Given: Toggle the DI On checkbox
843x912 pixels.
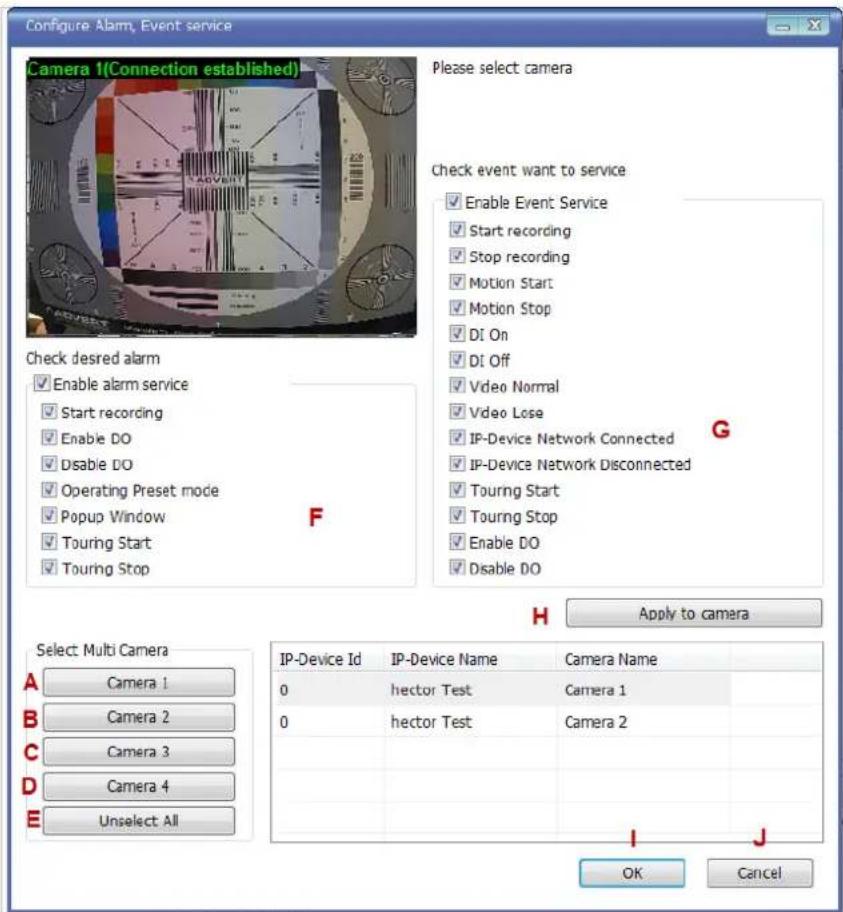Looking at the screenshot, I should coord(457,334).
